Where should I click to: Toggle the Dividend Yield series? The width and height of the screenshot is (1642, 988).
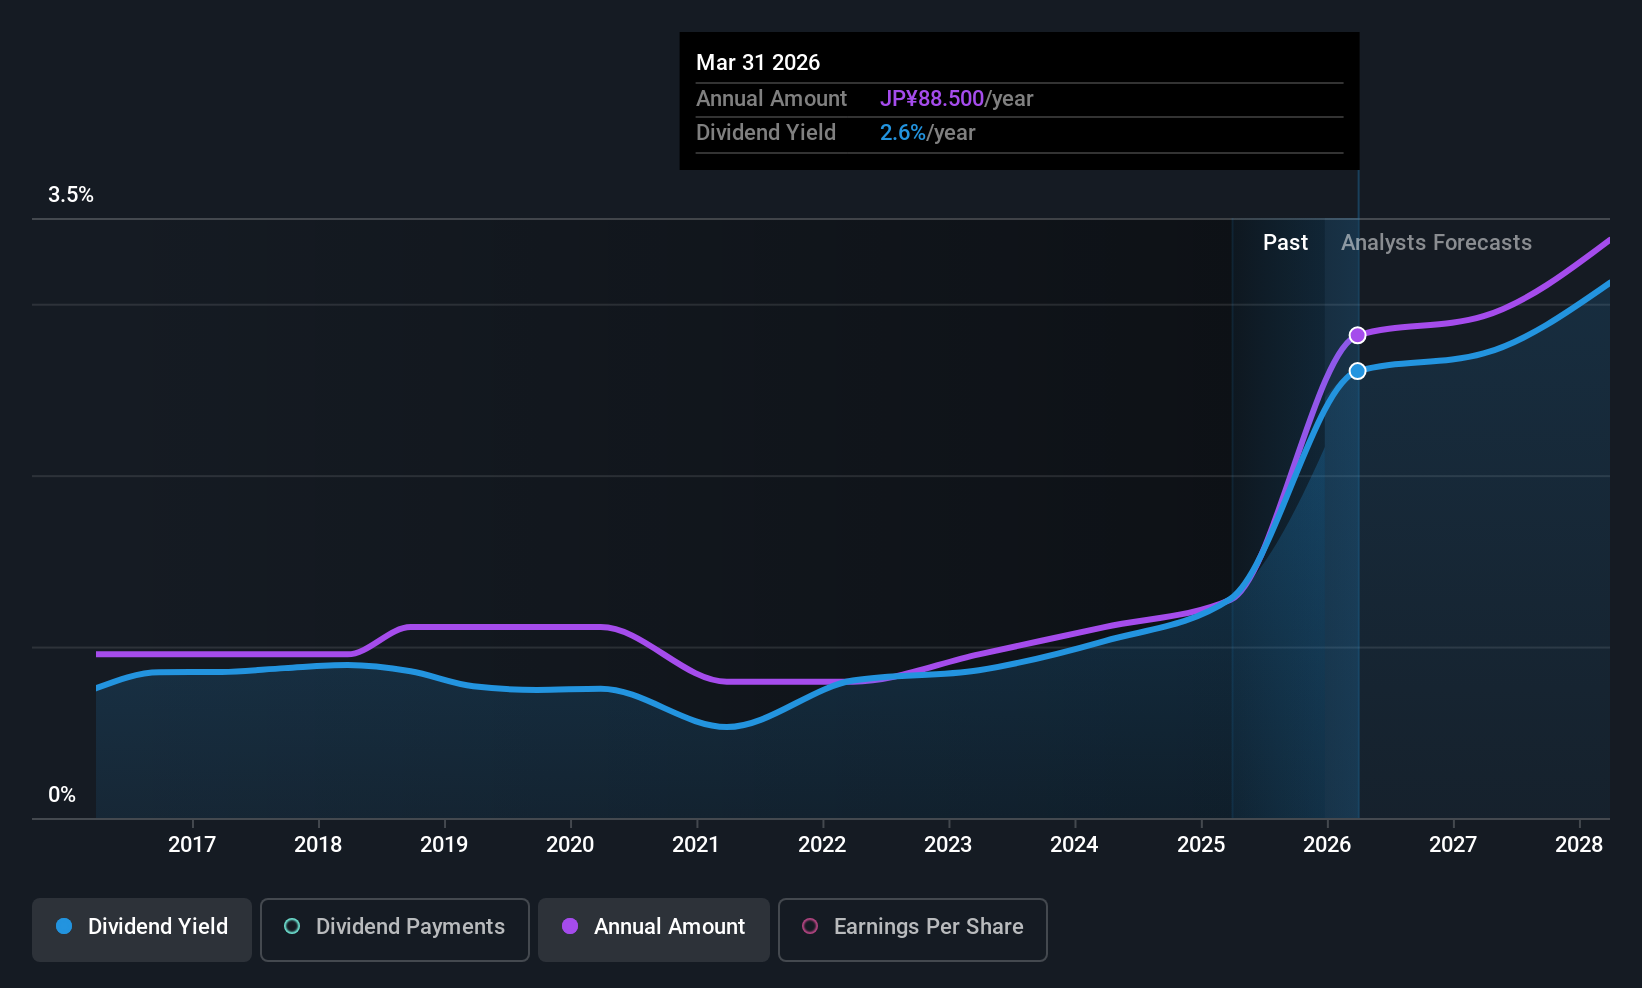click(x=142, y=929)
